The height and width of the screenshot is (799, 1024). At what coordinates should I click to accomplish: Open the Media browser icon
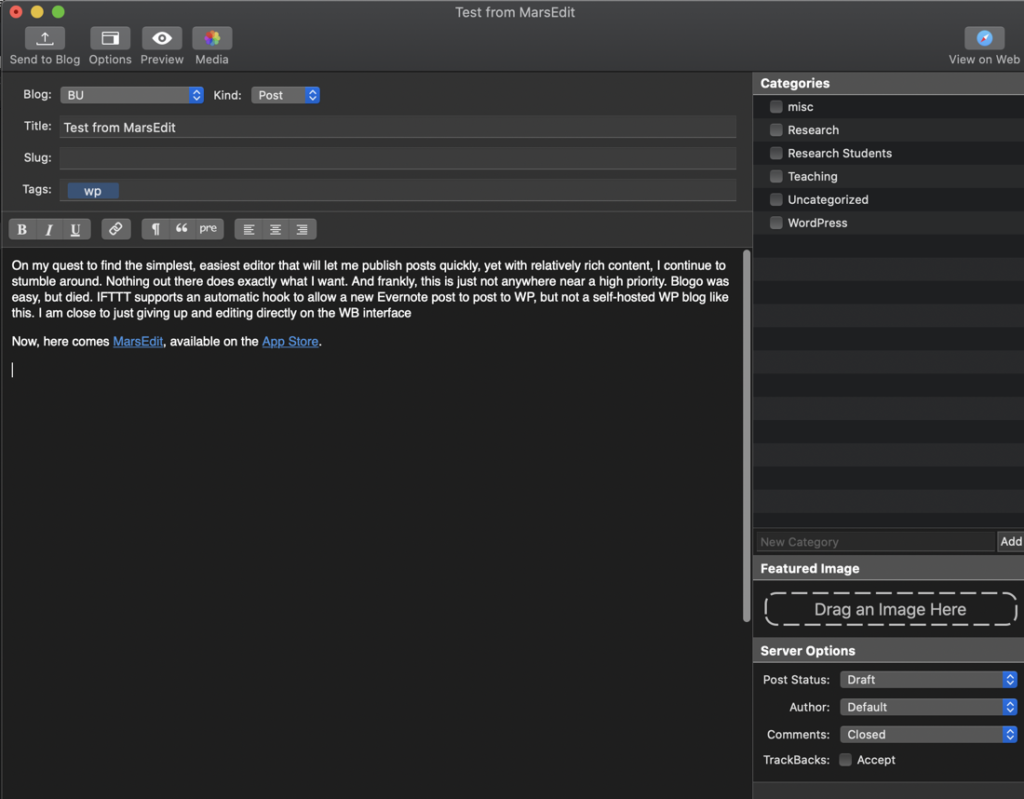212,38
